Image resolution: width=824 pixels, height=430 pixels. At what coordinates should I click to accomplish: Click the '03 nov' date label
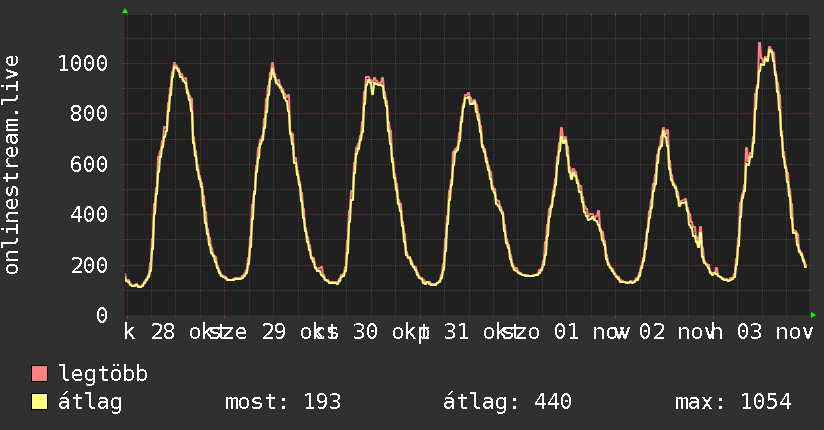tap(774, 332)
